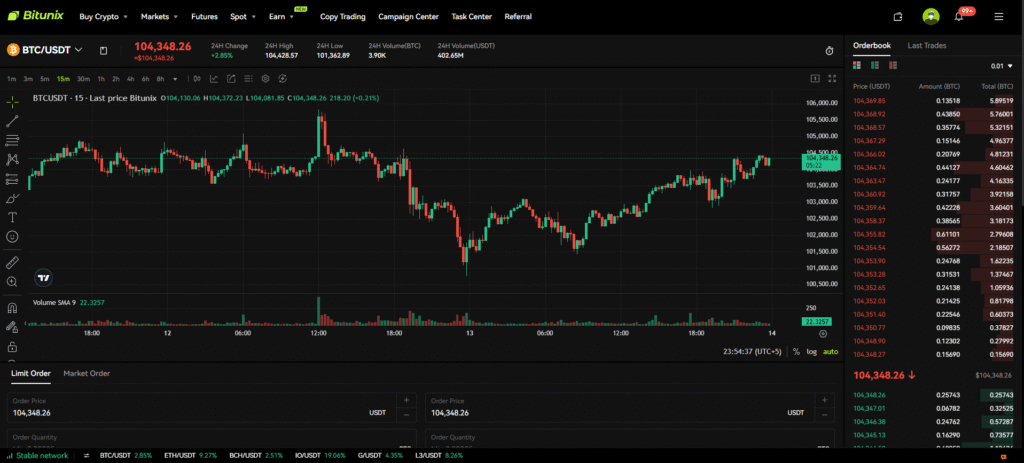Screen dimensions: 1024x463
Task: Switch to Market Order tab
Action: tap(87, 374)
